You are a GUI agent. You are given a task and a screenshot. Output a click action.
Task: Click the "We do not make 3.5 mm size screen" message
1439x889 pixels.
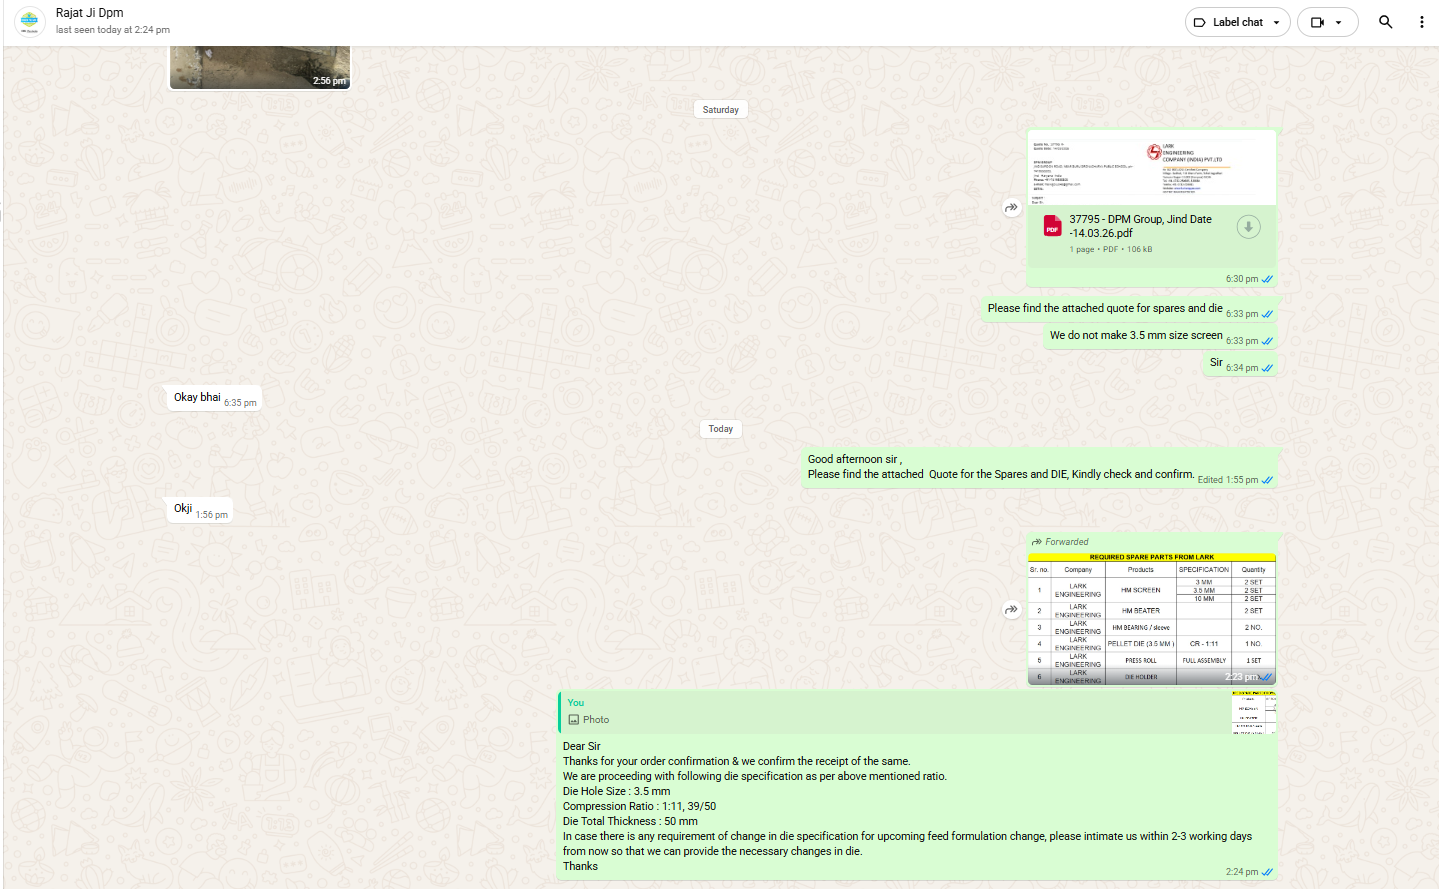pyautogui.click(x=1135, y=336)
